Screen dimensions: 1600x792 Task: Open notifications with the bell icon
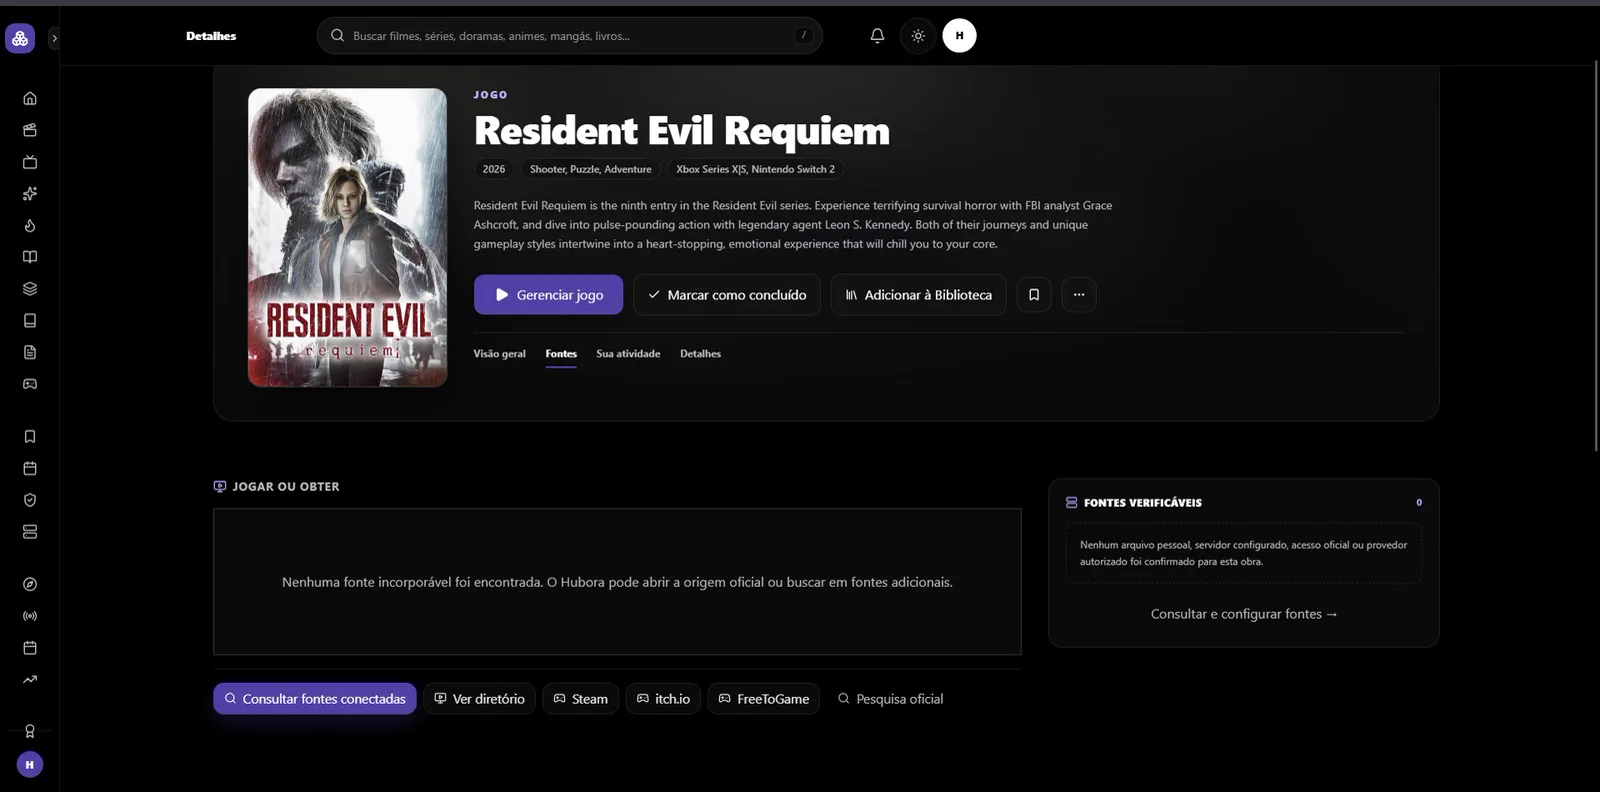(x=877, y=36)
